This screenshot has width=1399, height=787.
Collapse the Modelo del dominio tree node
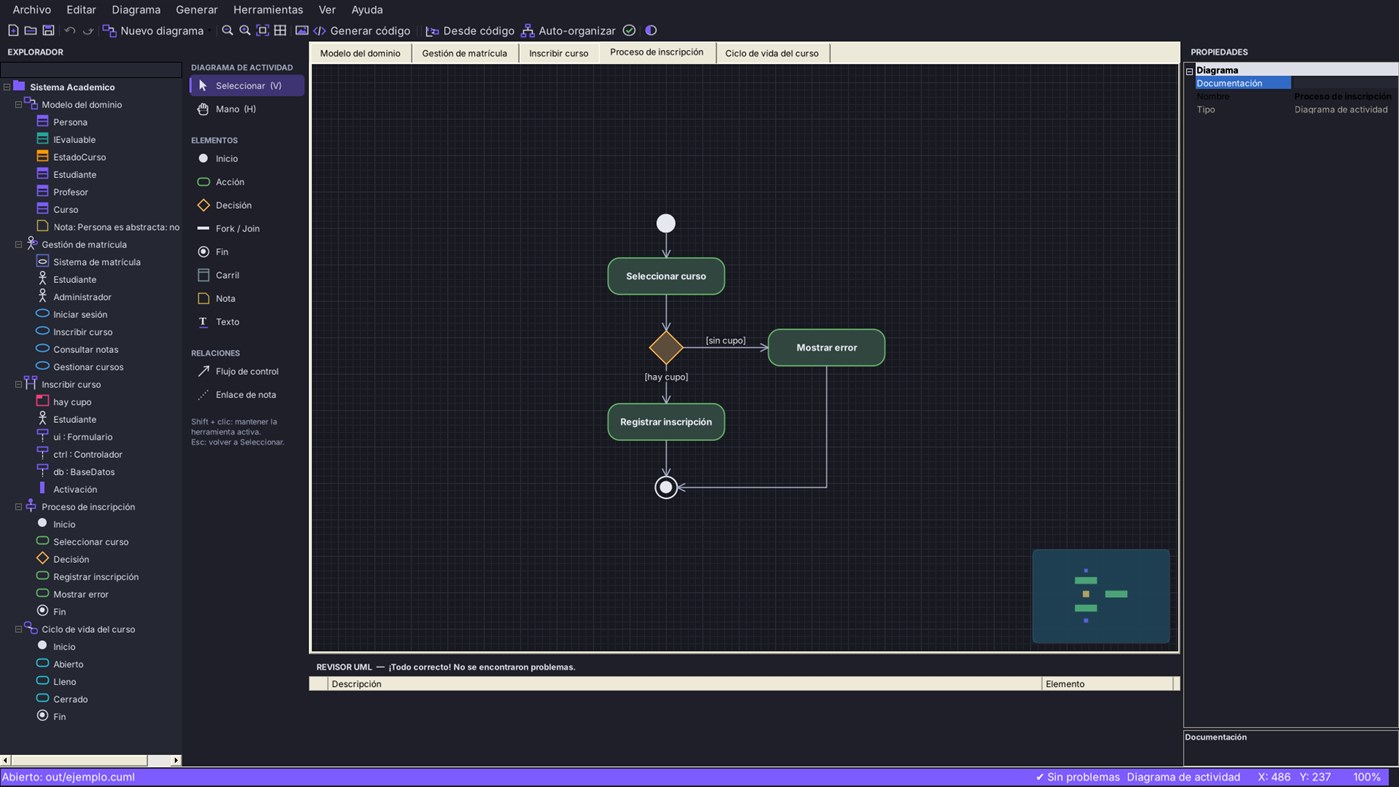pos(18,105)
